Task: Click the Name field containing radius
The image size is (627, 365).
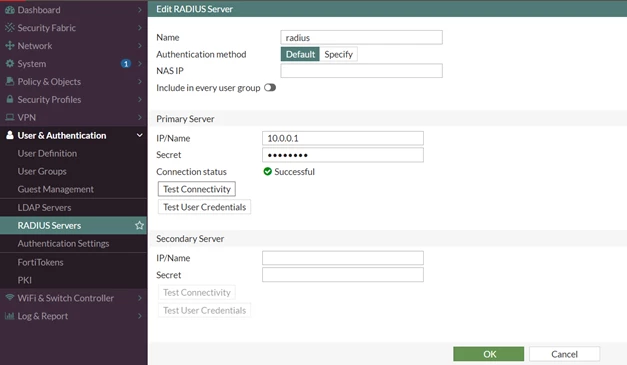Action: (361, 38)
